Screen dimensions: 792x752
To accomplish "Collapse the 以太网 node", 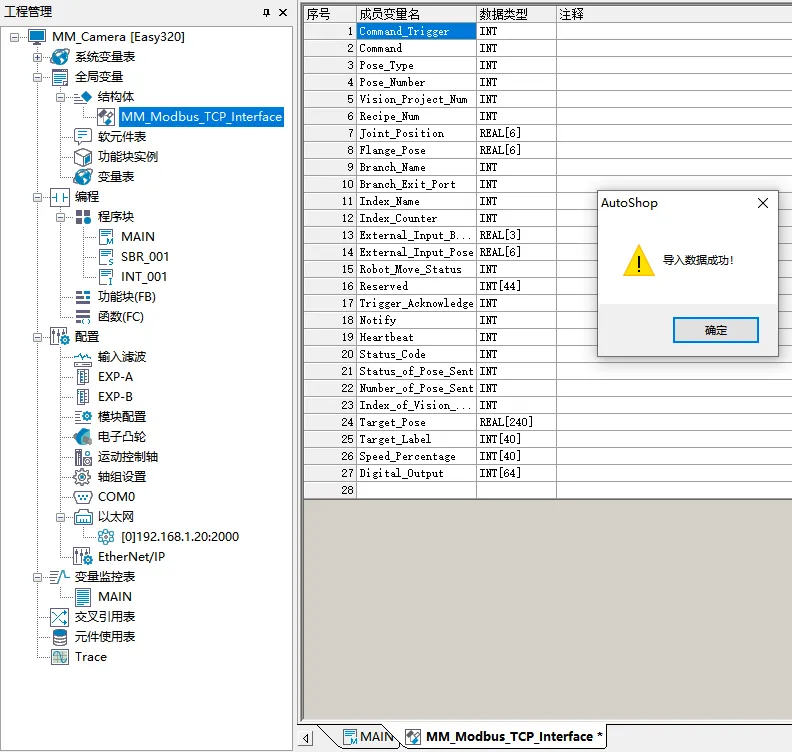I will coord(61,517).
